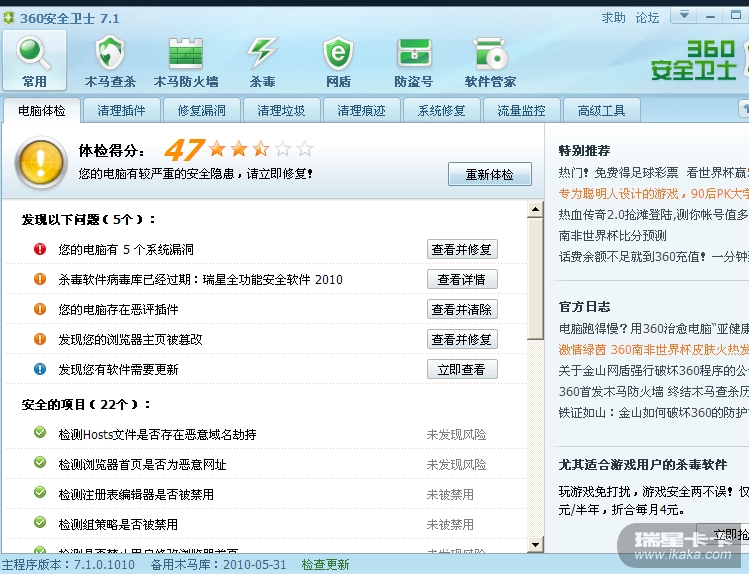749x574 pixels.
Task: Click red alert icon for 系统漏洞 row
Action: 40,249
